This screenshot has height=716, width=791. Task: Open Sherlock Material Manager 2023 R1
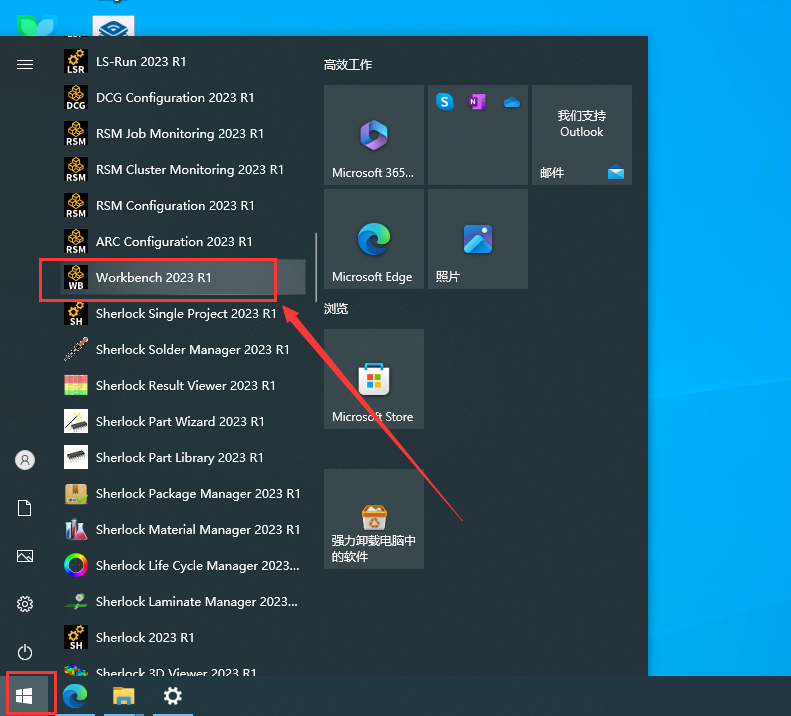point(197,530)
